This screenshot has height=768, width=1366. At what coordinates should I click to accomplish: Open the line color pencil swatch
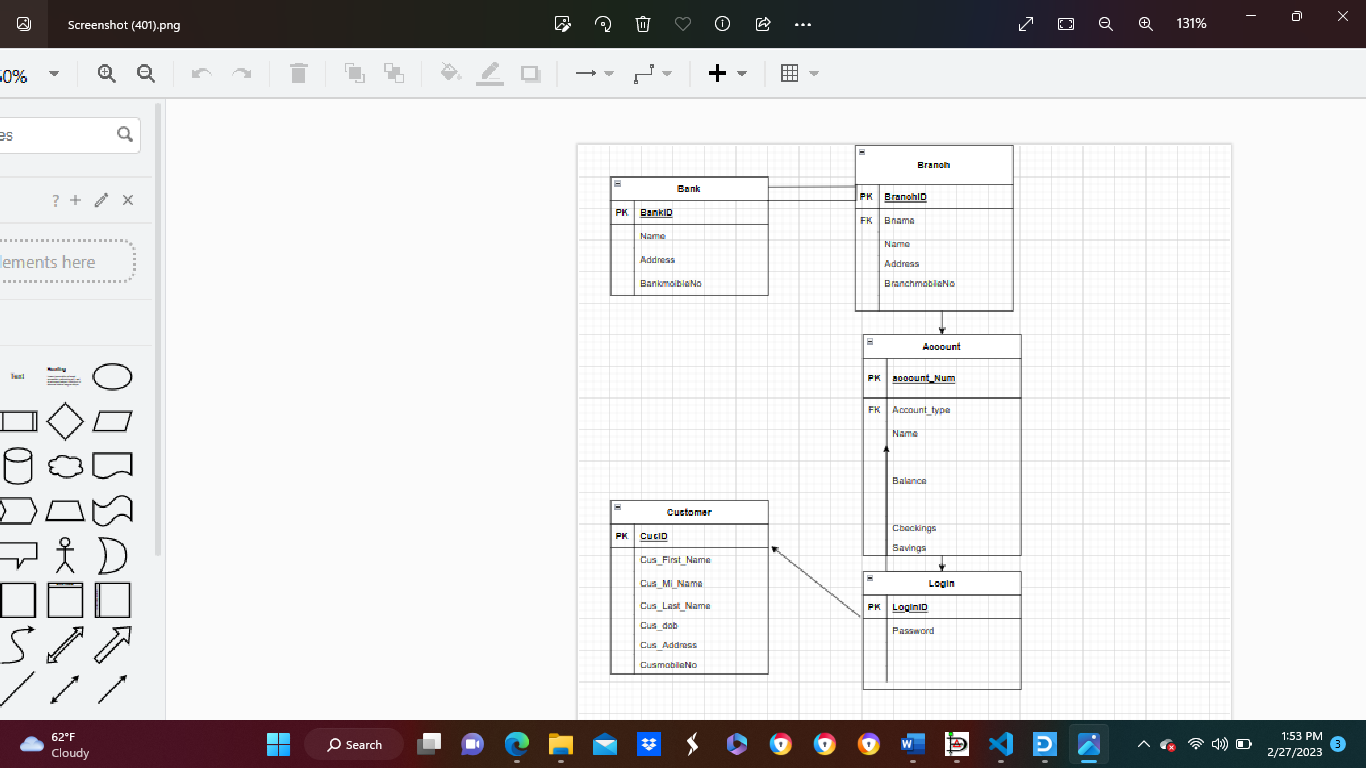click(x=490, y=72)
